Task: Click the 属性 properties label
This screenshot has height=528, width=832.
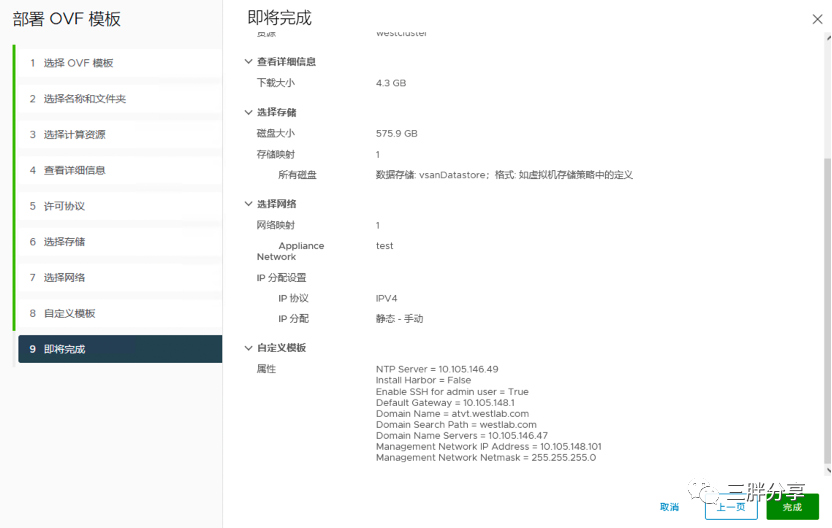Action: (266, 369)
